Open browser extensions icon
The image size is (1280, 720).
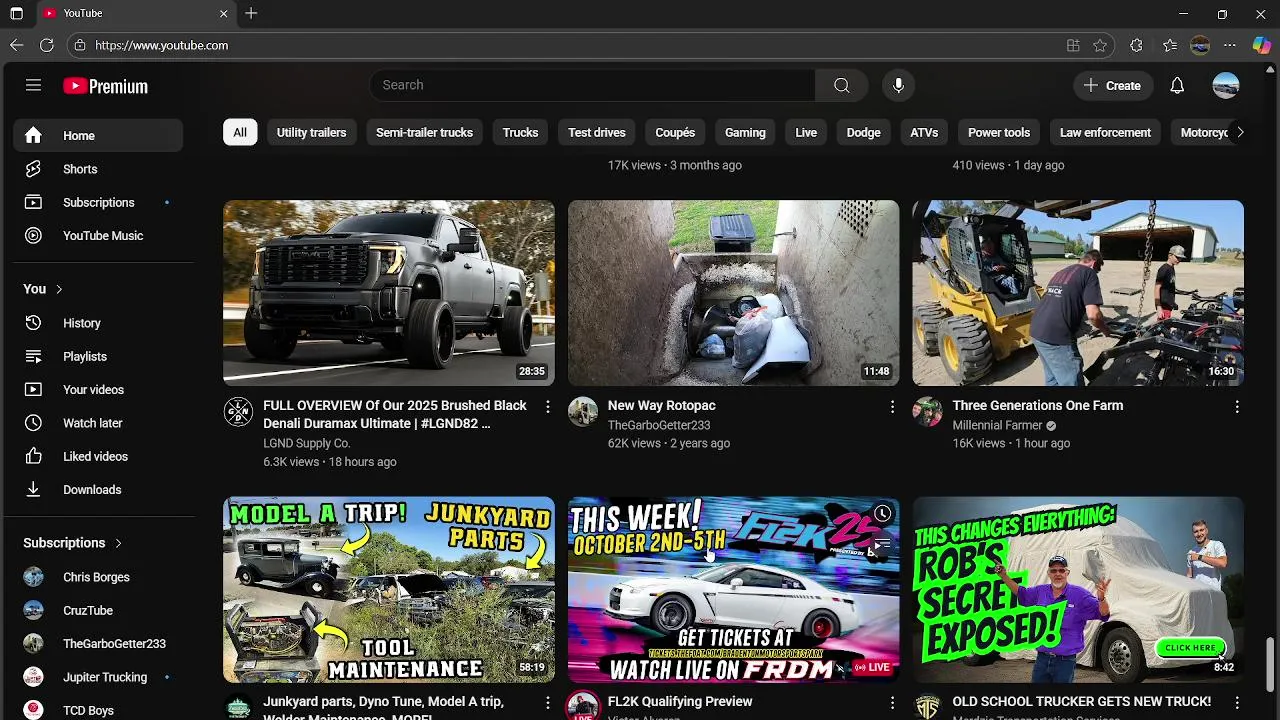pyautogui.click(x=1136, y=45)
